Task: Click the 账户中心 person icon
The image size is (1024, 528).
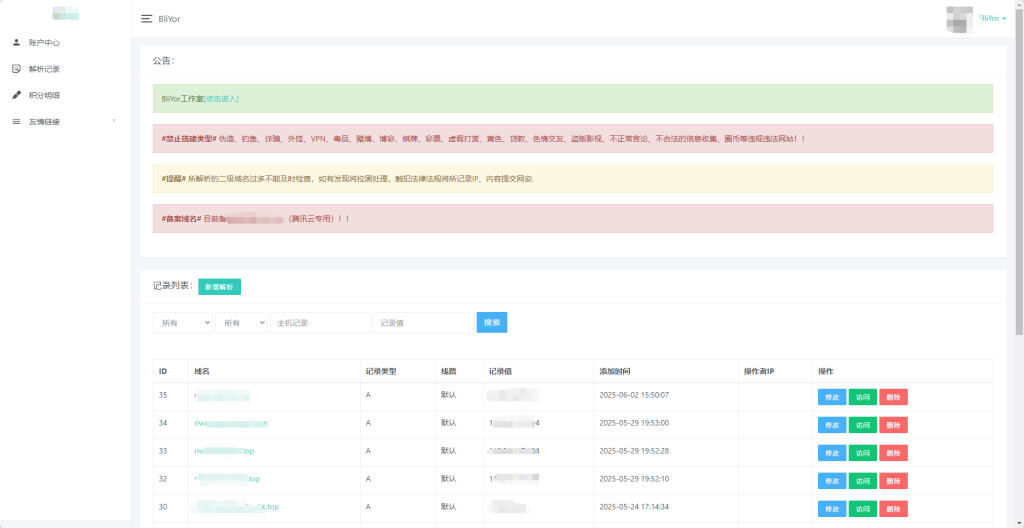Action: tap(16, 43)
